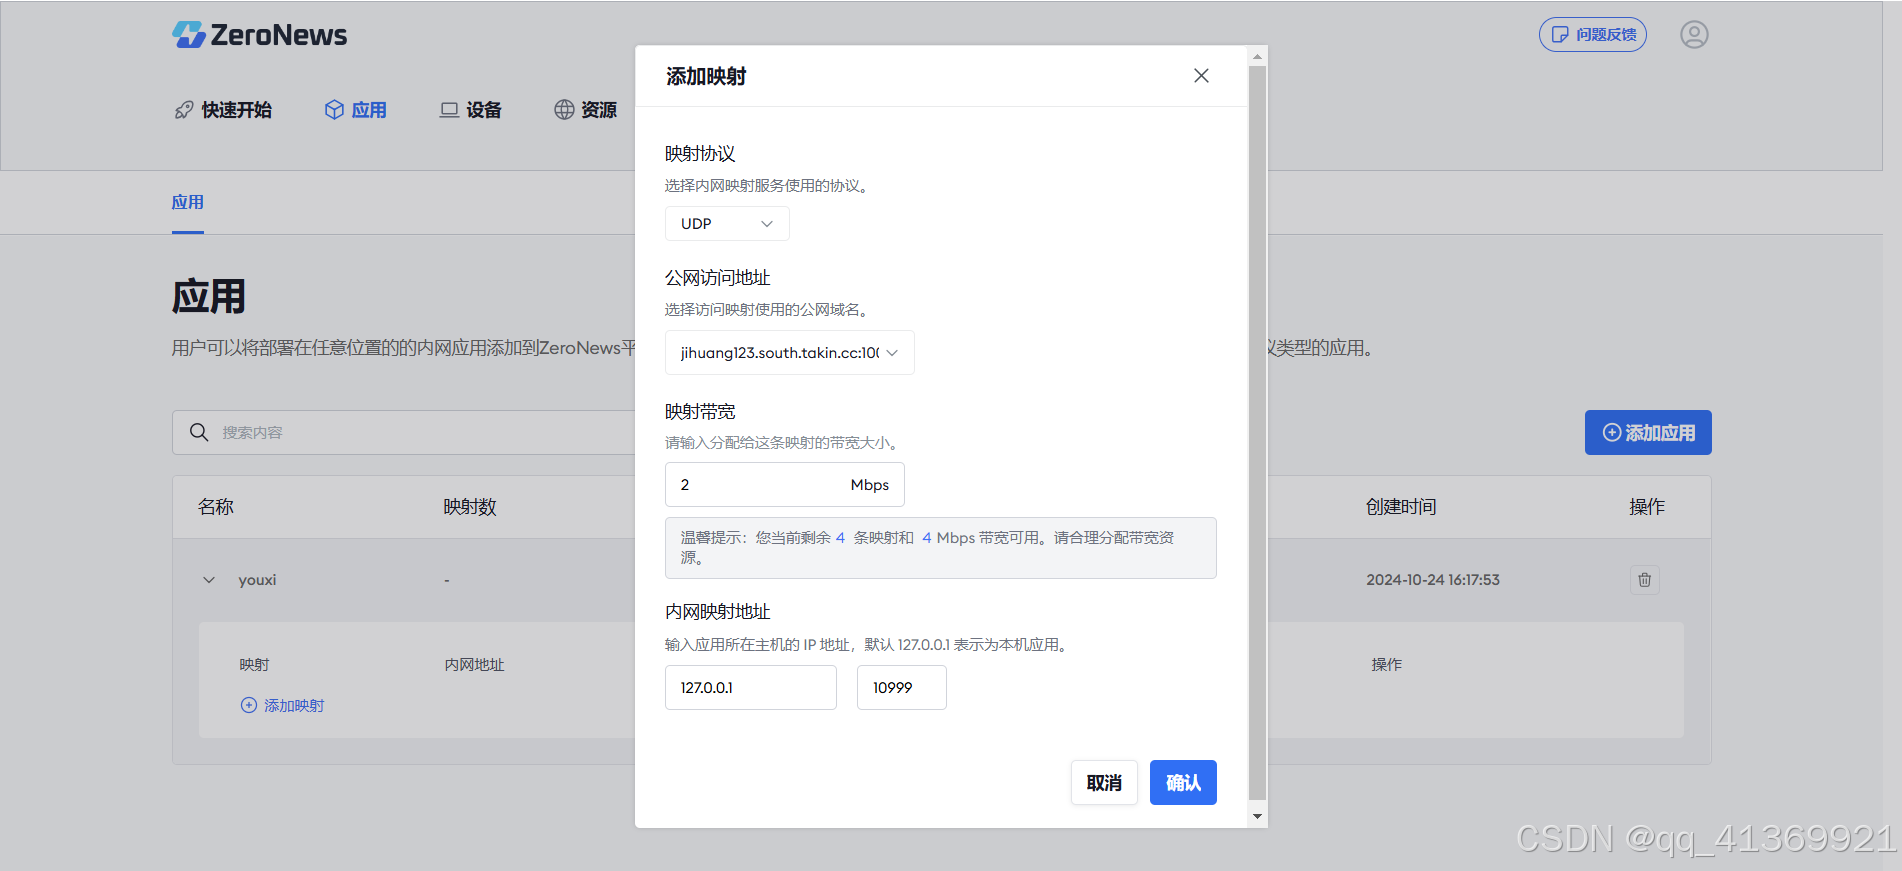
Task: Click the IP address field 127.0.0.1
Action: [x=750, y=688]
